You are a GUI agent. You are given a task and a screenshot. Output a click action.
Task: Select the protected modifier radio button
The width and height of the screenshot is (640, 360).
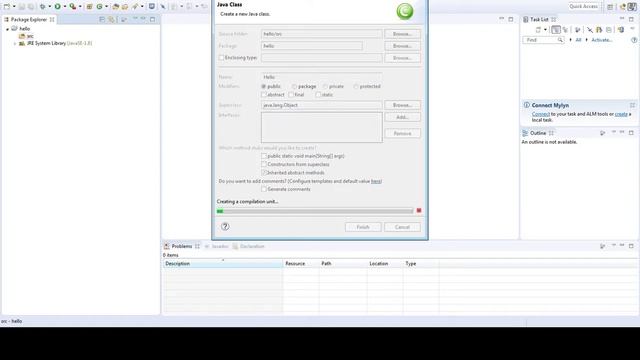pyautogui.click(x=356, y=87)
